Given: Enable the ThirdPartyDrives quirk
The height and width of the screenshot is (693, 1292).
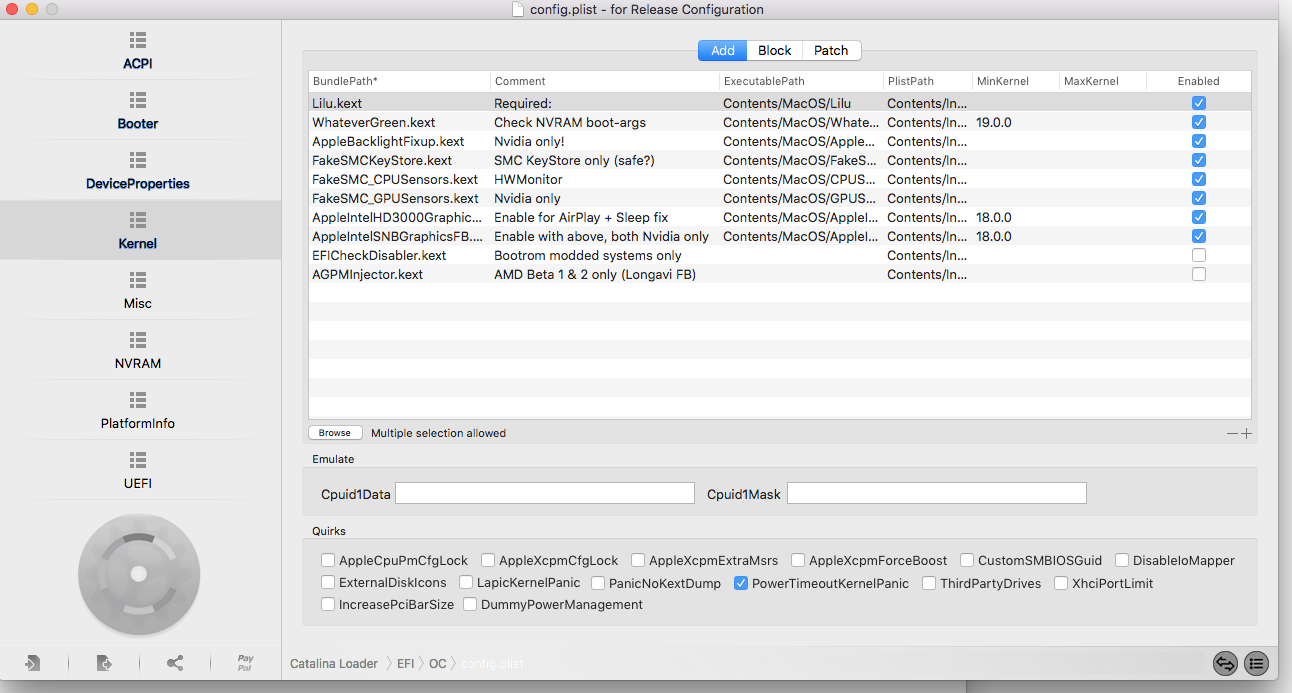Looking at the screenshot, I should click(929, 583).
